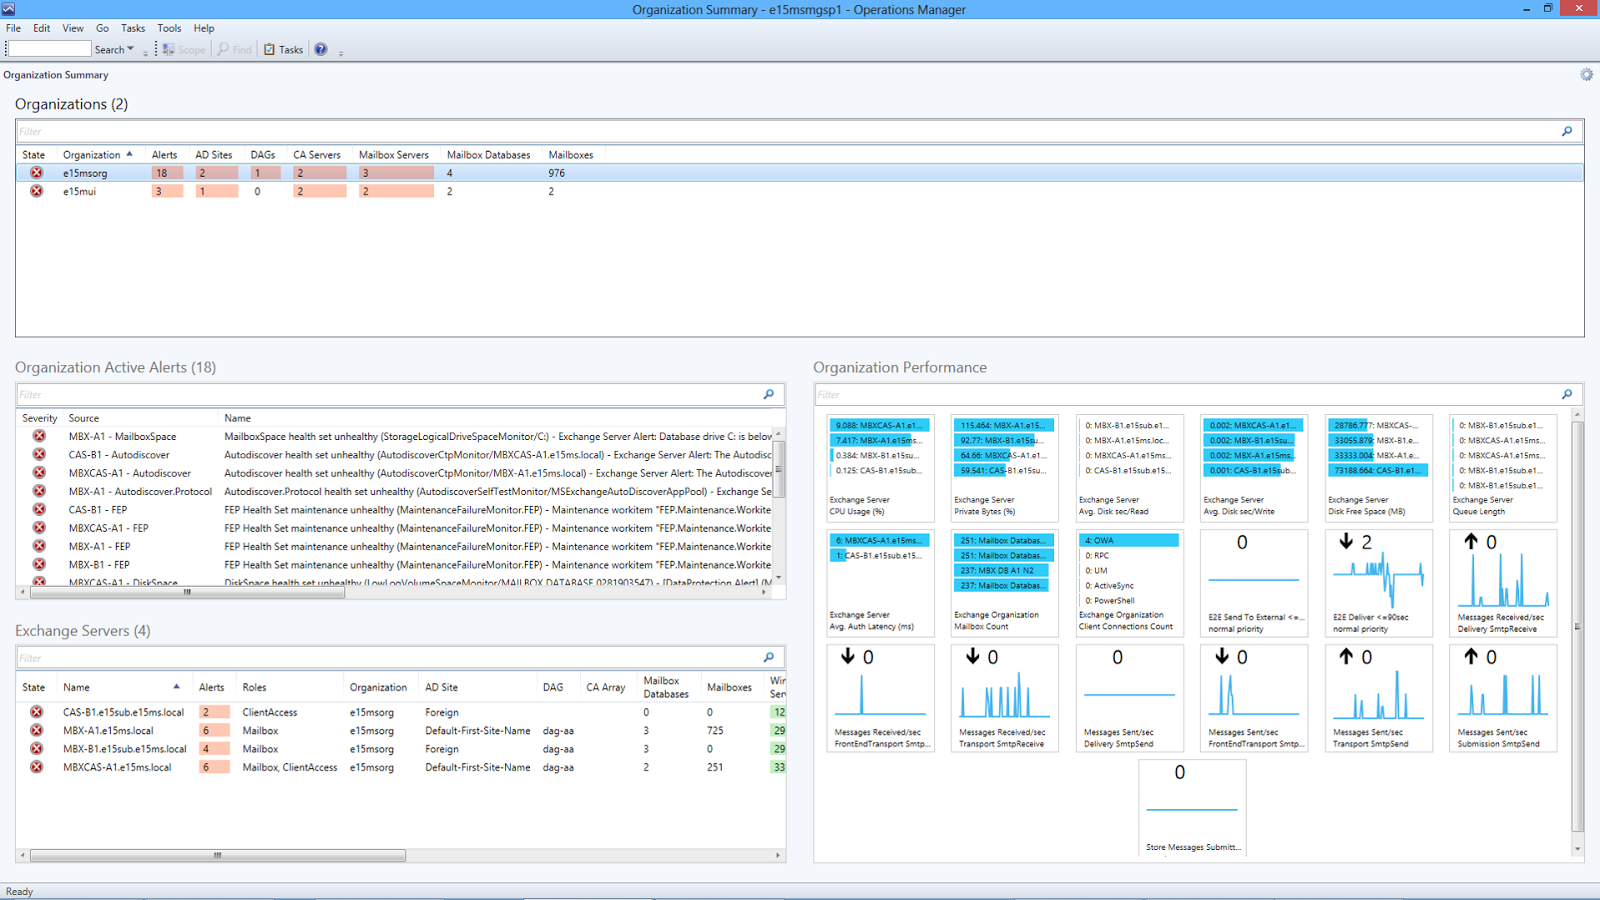Click the Exchange Servers horizontal scrollbar
Screen dimensions: 1600x900
click(x=218, y=855)
